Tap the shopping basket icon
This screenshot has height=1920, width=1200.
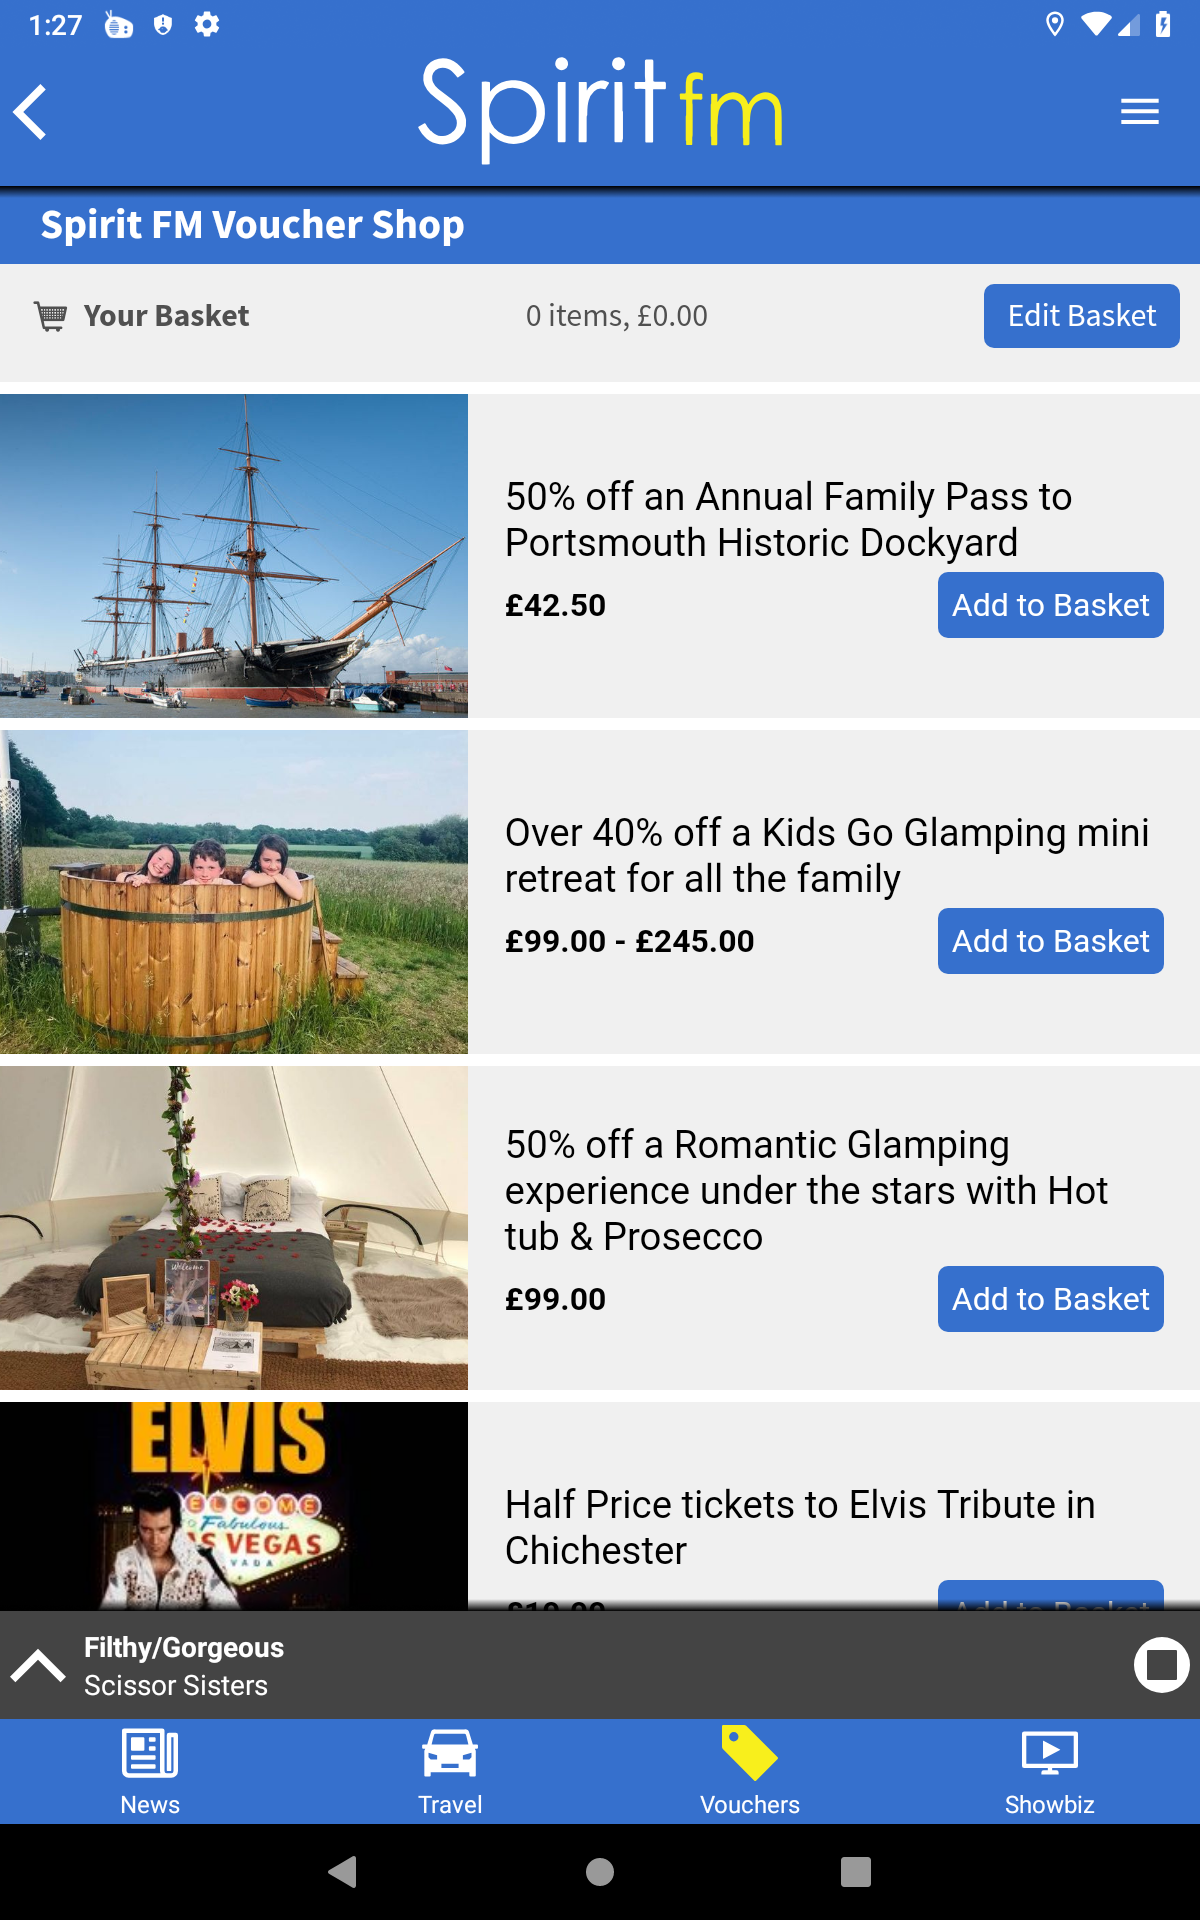(51, 316)
